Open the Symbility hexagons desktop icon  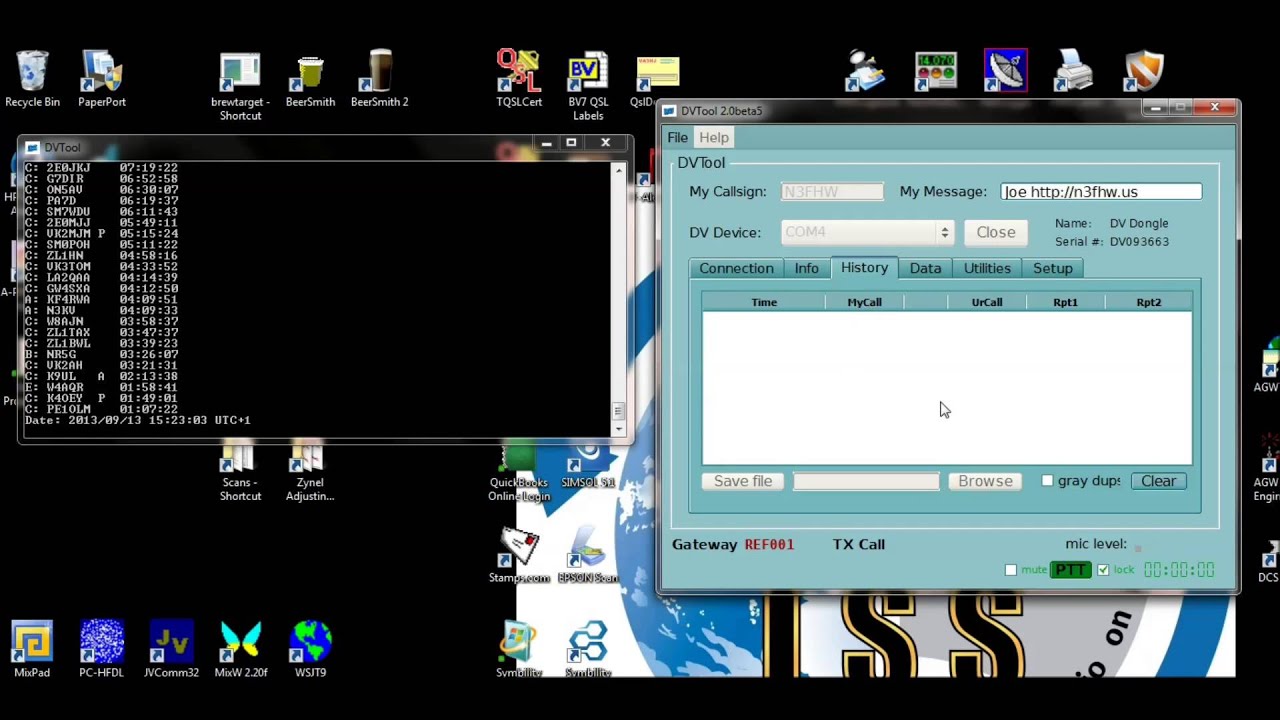(x=588, y=649)
